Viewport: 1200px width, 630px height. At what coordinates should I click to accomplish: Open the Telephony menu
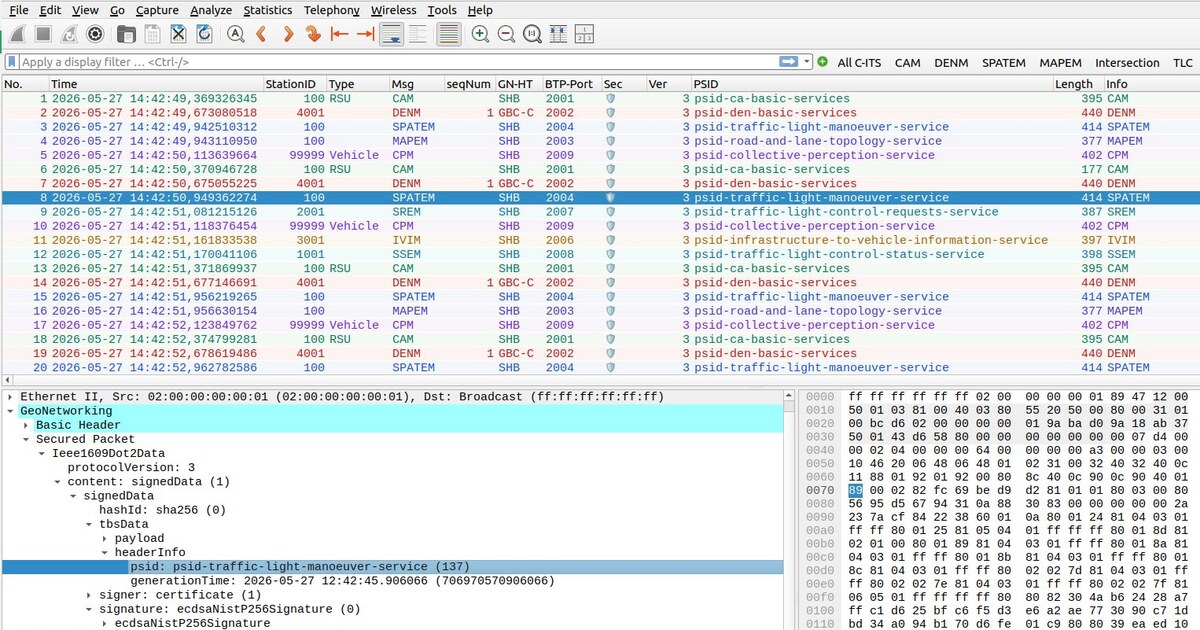pyautogui.click(x=332, y=10)
